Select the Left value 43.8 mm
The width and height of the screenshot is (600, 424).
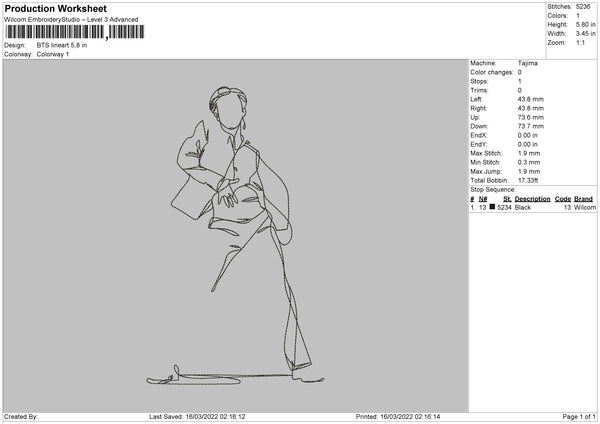[531, 99]
